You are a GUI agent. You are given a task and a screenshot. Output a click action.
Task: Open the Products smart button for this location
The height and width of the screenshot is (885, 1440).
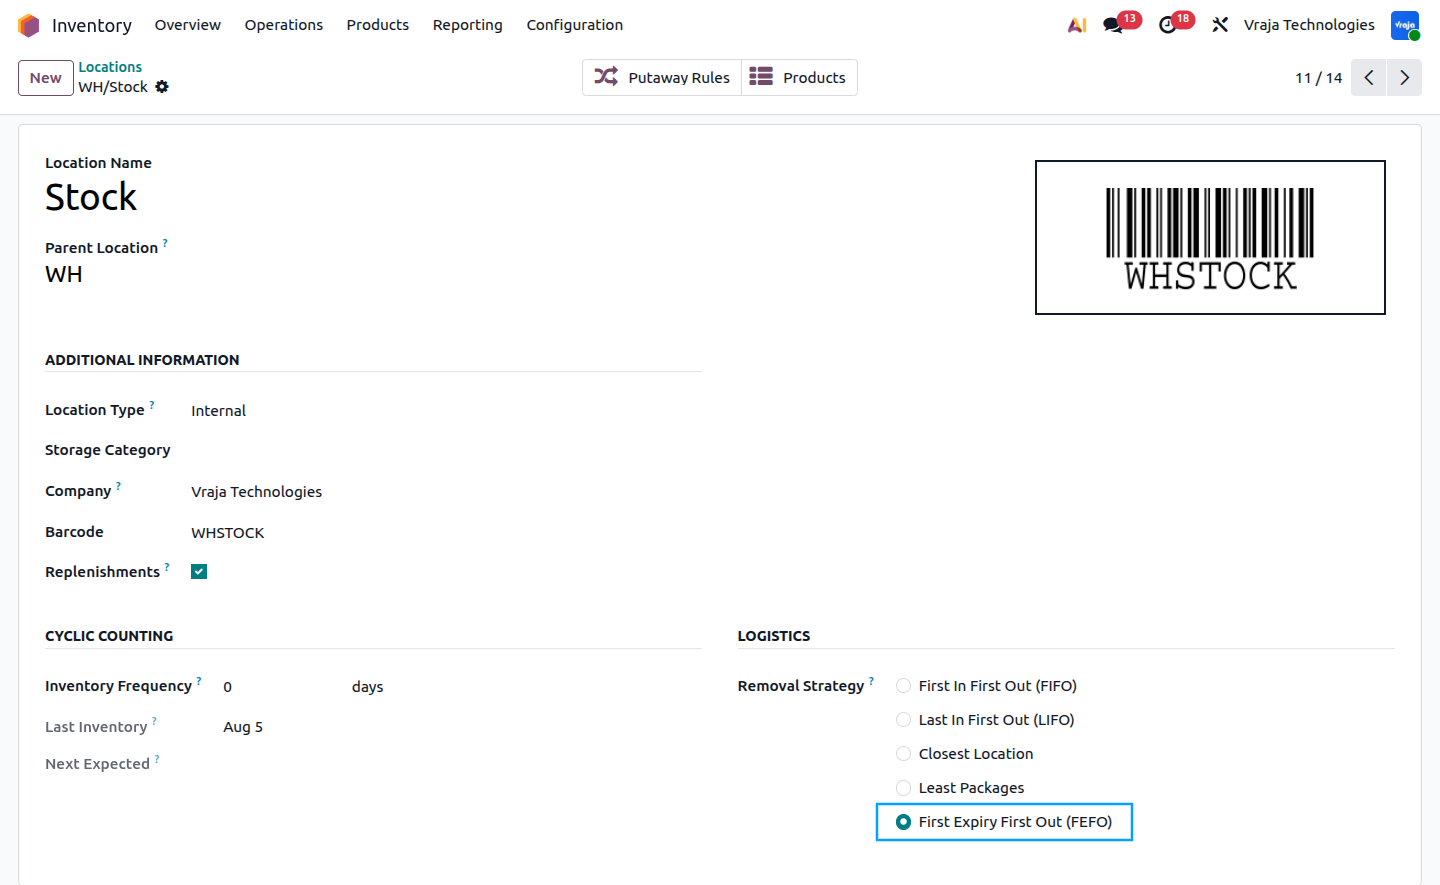click(799, 78)
